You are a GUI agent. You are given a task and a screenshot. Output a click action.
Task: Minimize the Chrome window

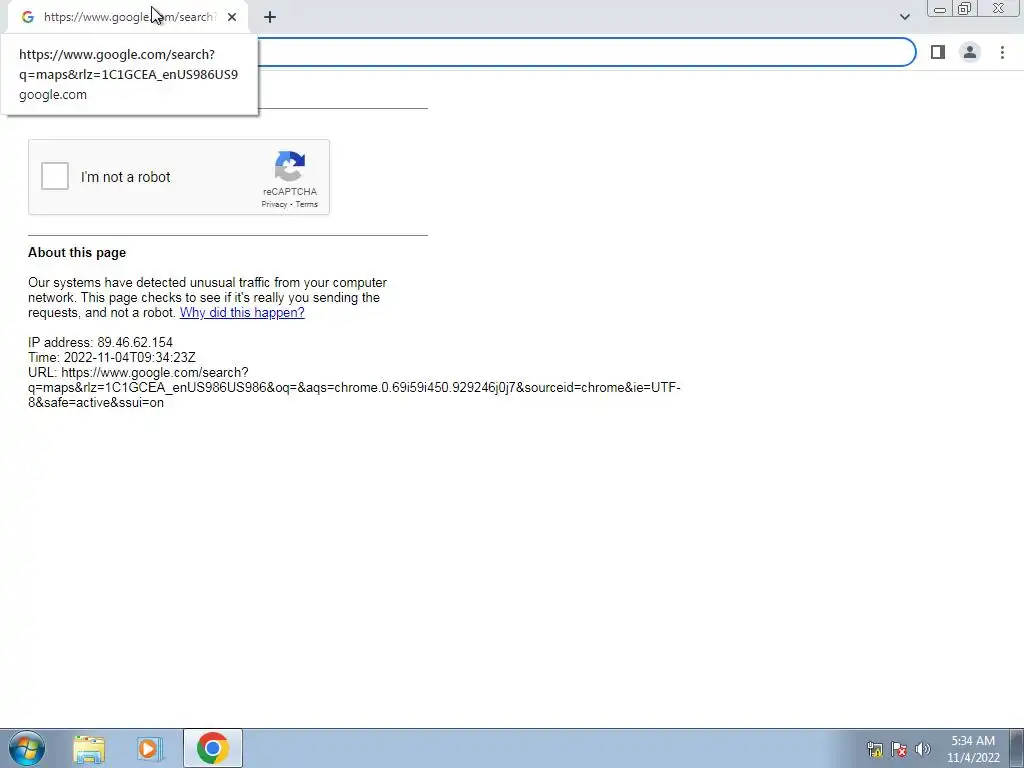pos(940,8)
